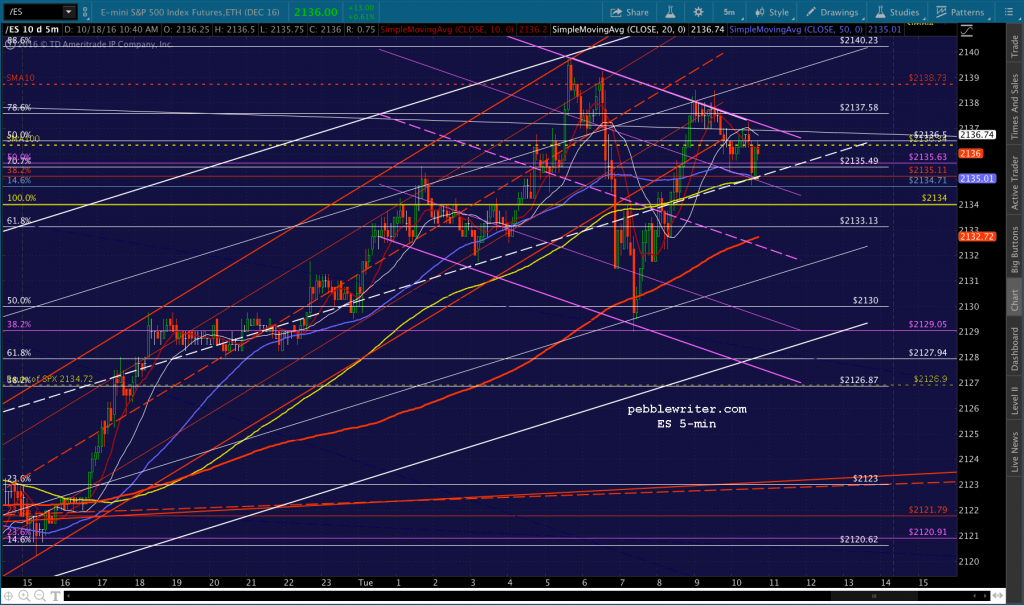Click the $2120.62 level label
The image size is (1024, 605).
tap(859, 540)
